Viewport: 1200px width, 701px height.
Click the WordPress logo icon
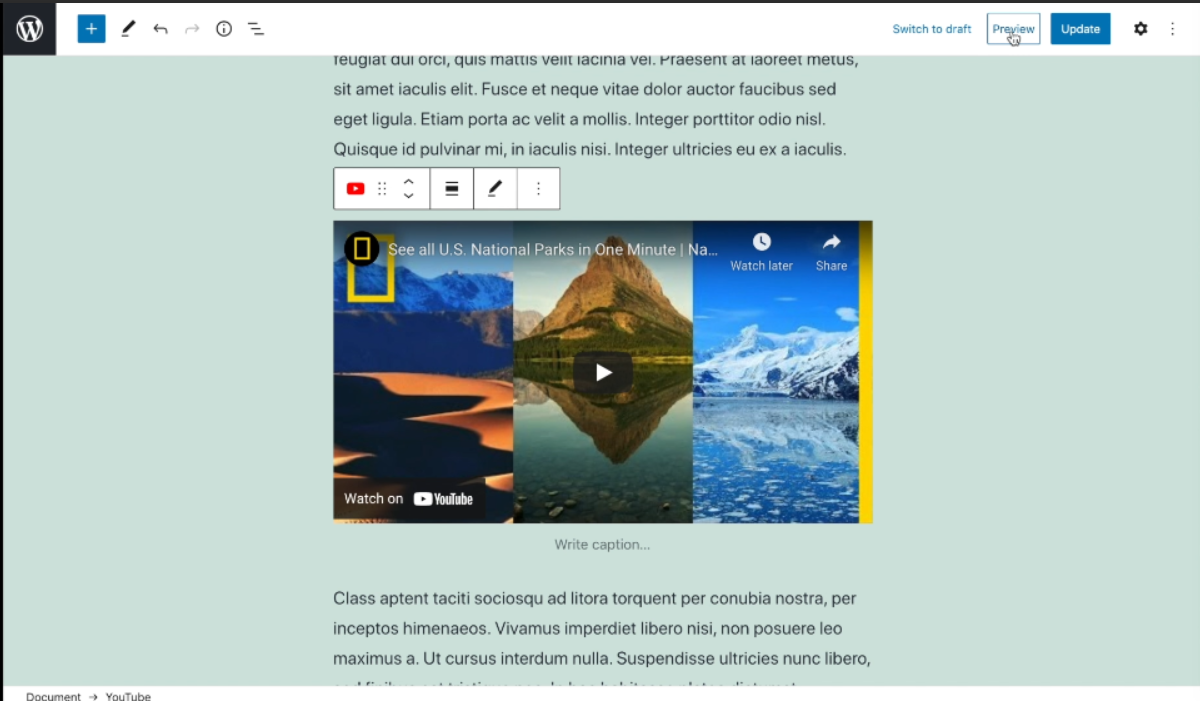(29, 29)
